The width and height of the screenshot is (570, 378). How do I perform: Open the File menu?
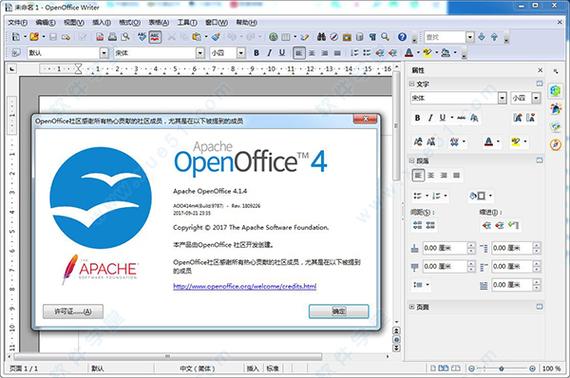click(18, 23)
